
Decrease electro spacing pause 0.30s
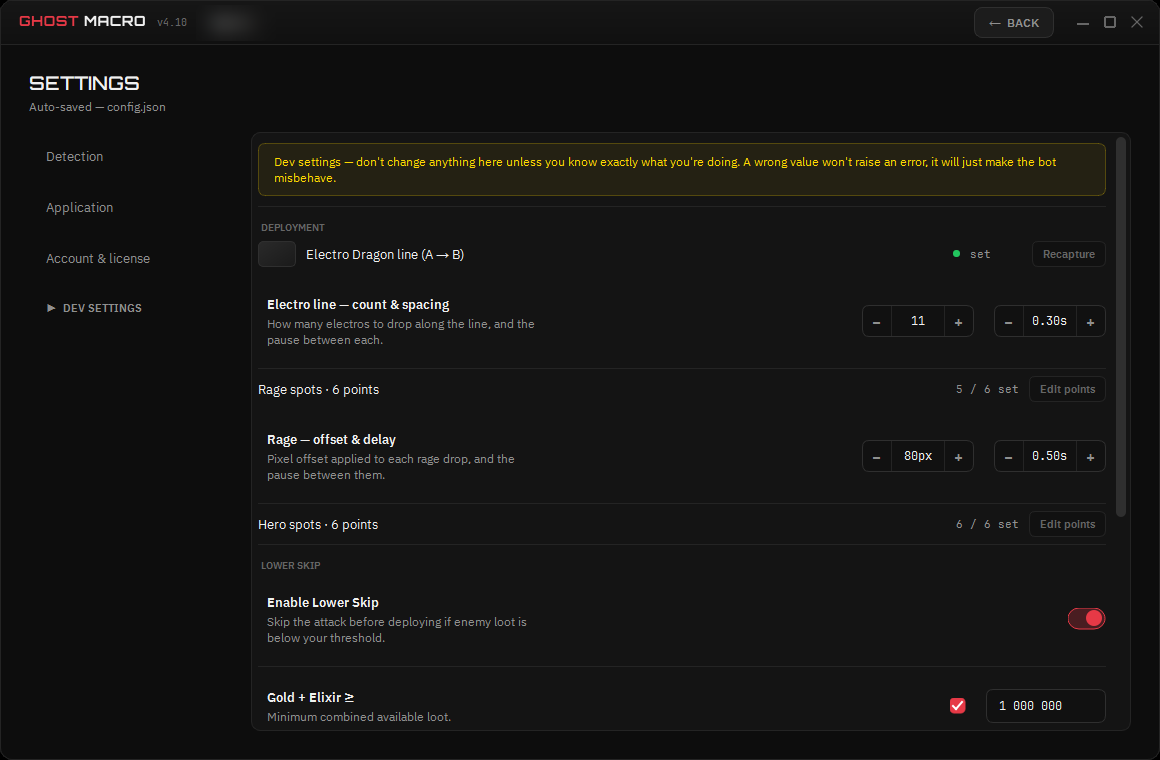point(1008,321)
